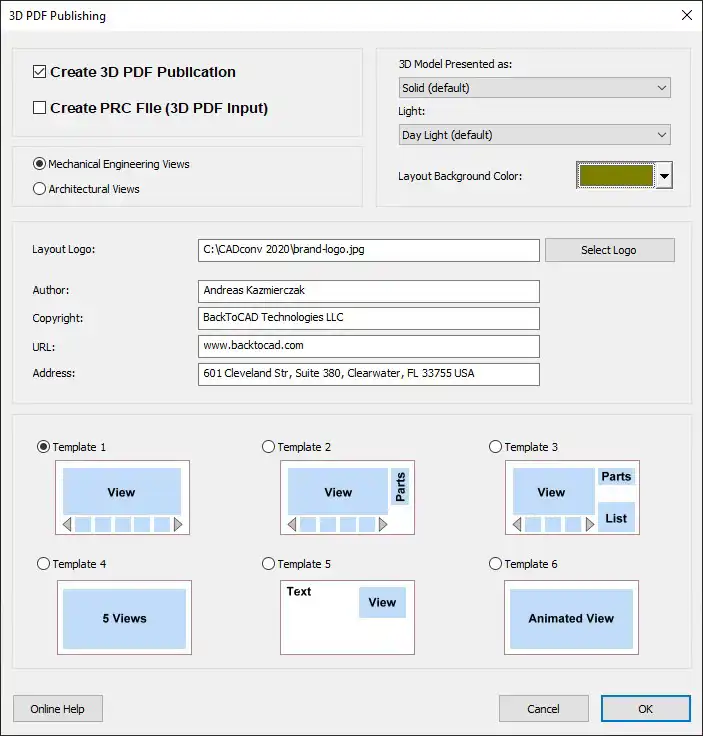Uncheck Create 3D PDF Publication
The image size is (703, 736).
pyautogui.click(x=39, y=72)
